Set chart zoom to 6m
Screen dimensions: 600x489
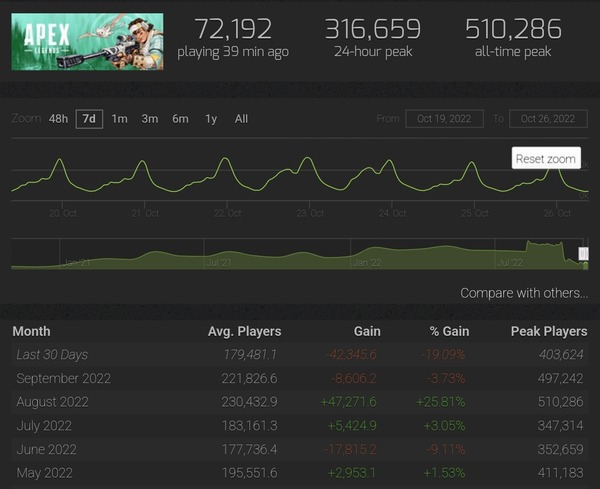click(x=180, y=119)
